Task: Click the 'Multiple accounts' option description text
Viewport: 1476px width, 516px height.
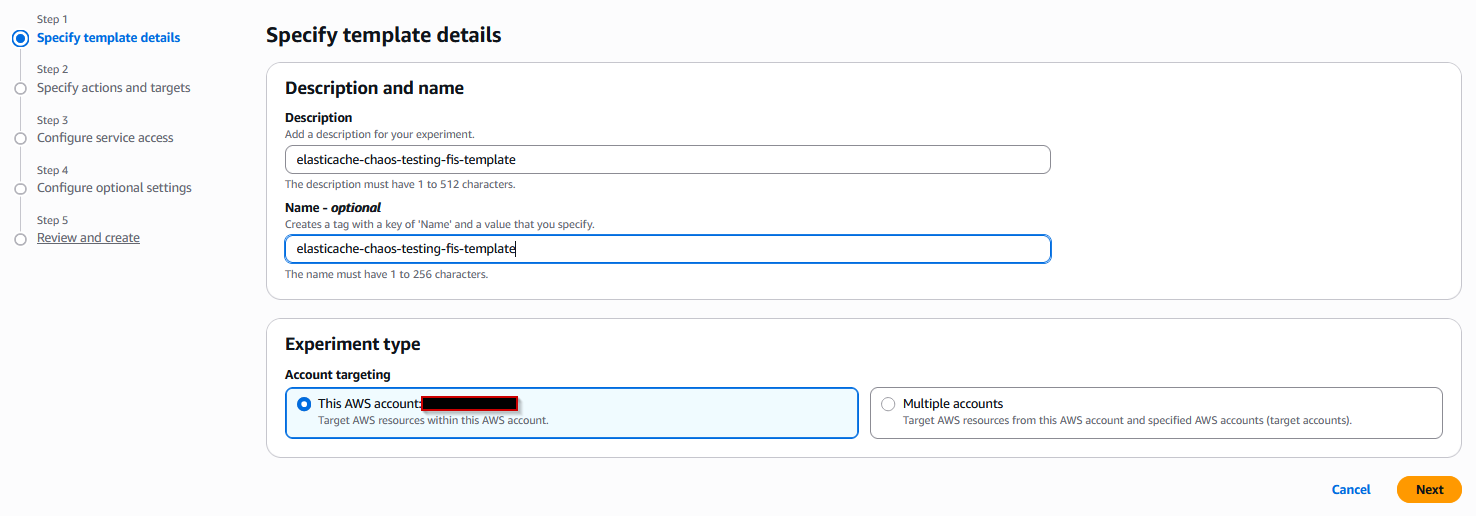Action: (1127, 421)
